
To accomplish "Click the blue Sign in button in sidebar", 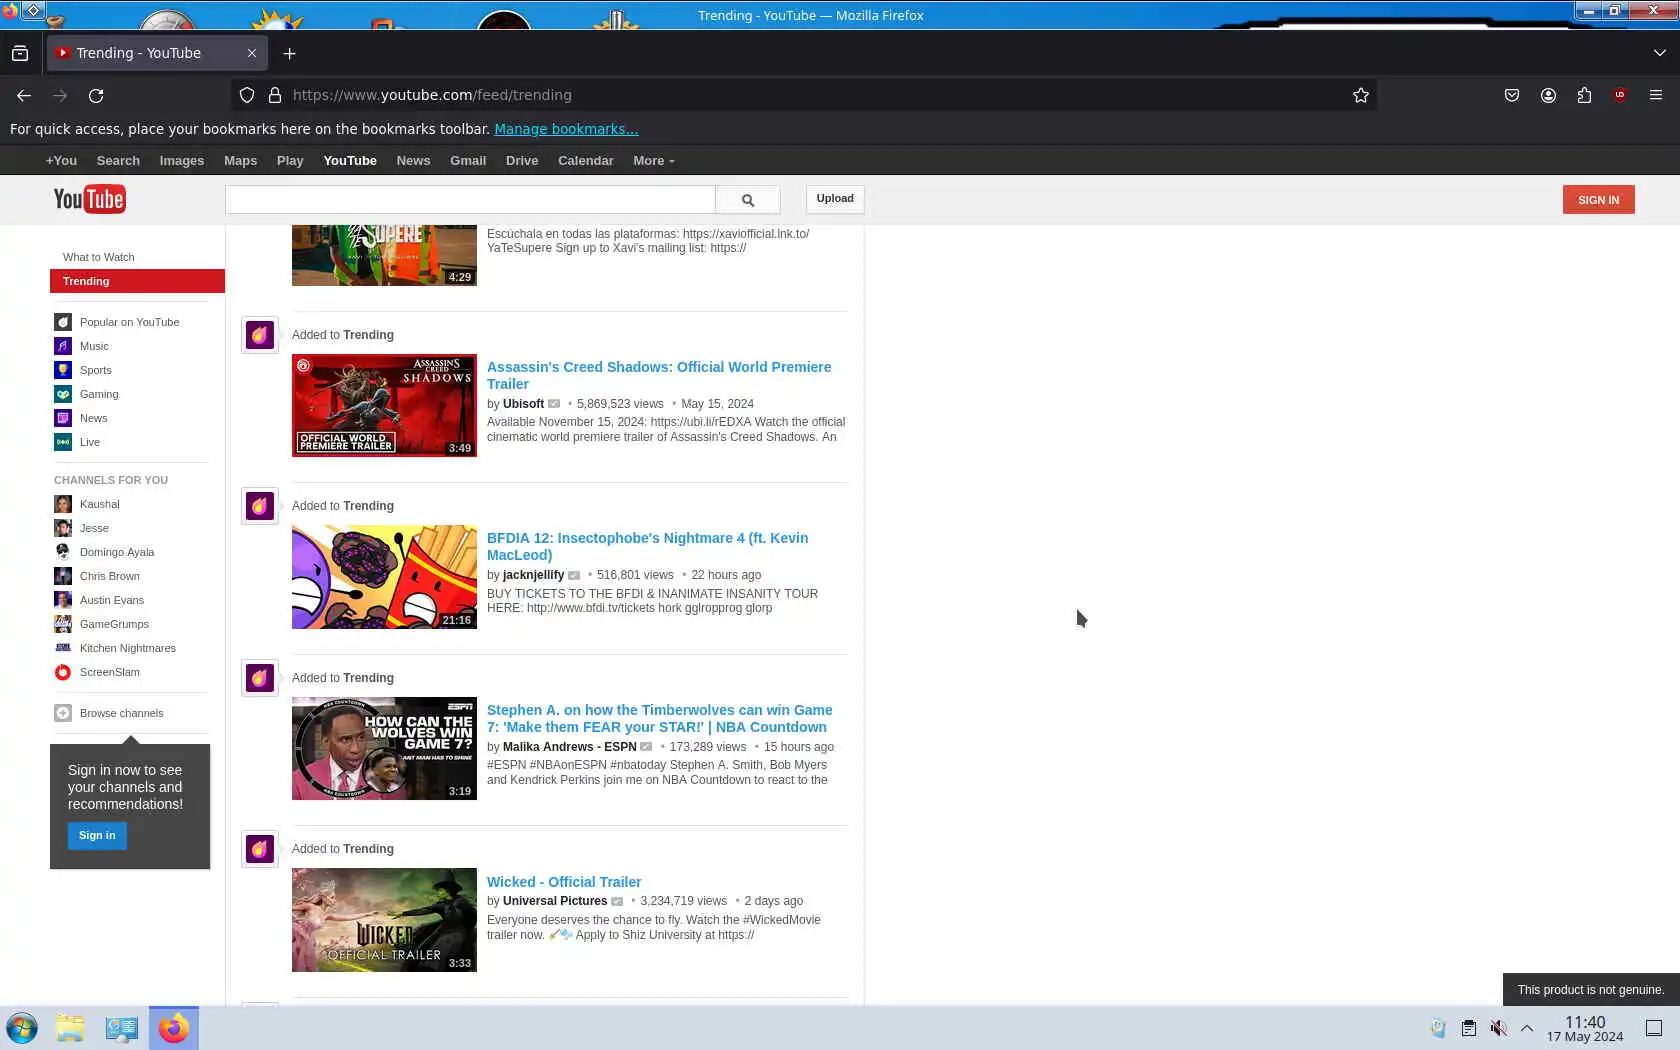I will point(97,836).
